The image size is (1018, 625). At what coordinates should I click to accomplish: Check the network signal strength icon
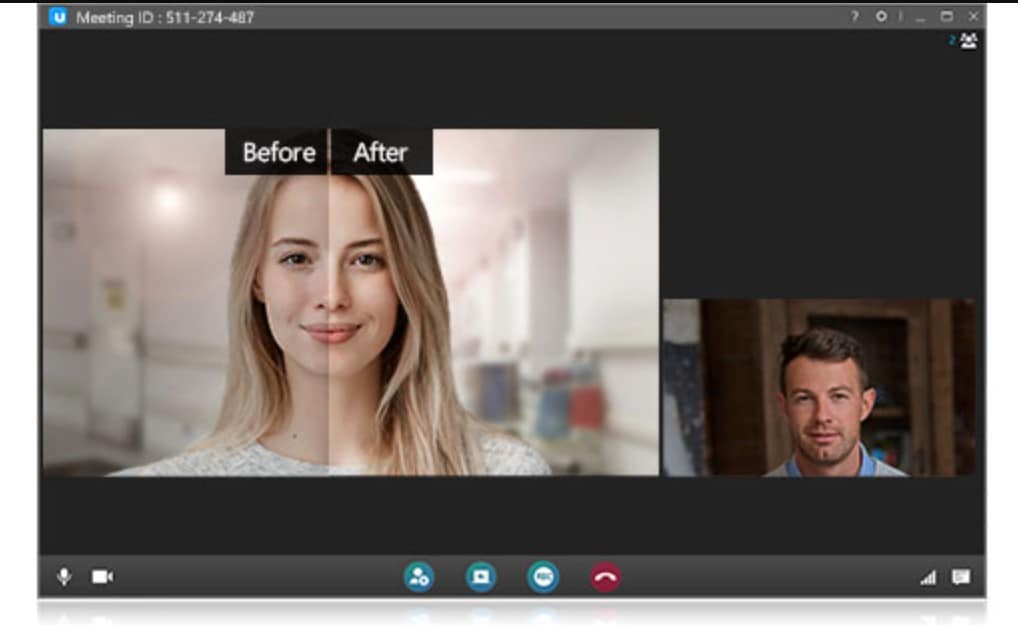(928, 577)
